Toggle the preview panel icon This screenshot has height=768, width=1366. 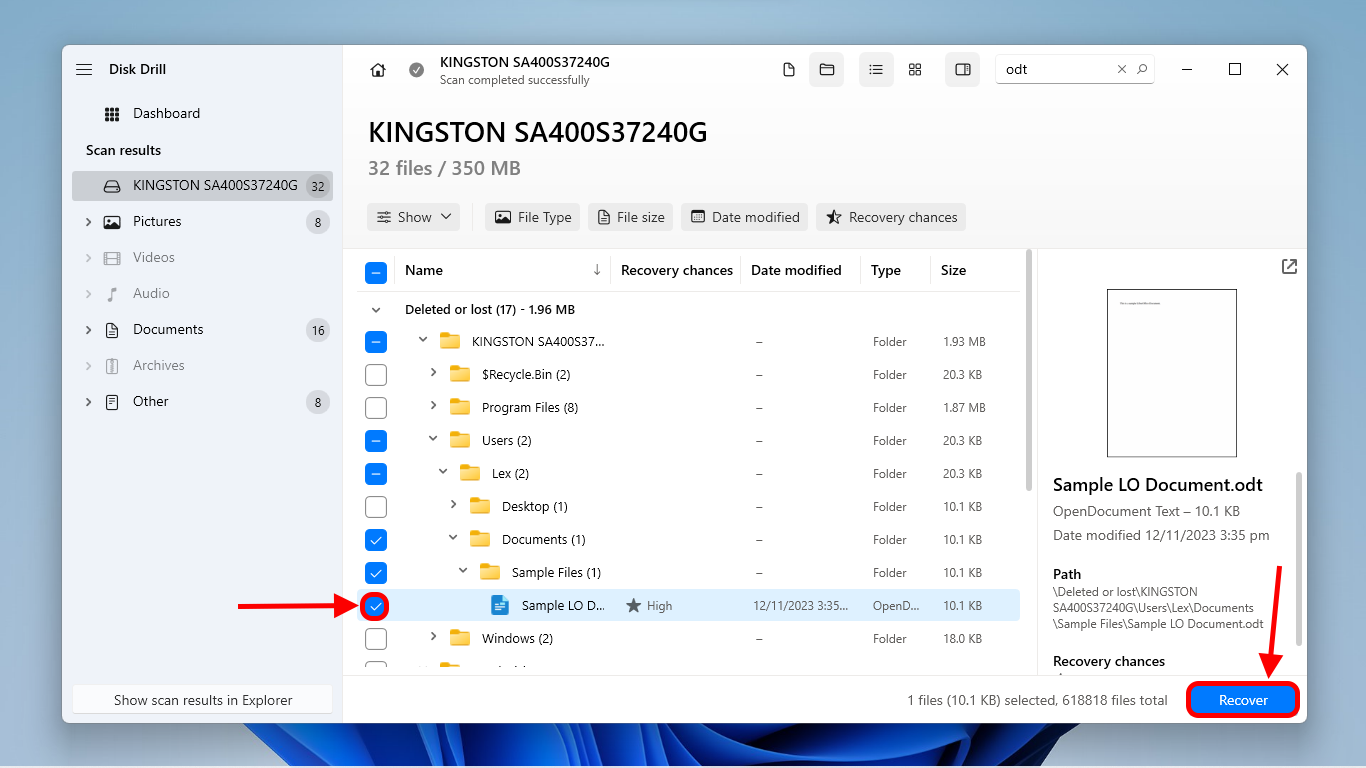point(962,69)
